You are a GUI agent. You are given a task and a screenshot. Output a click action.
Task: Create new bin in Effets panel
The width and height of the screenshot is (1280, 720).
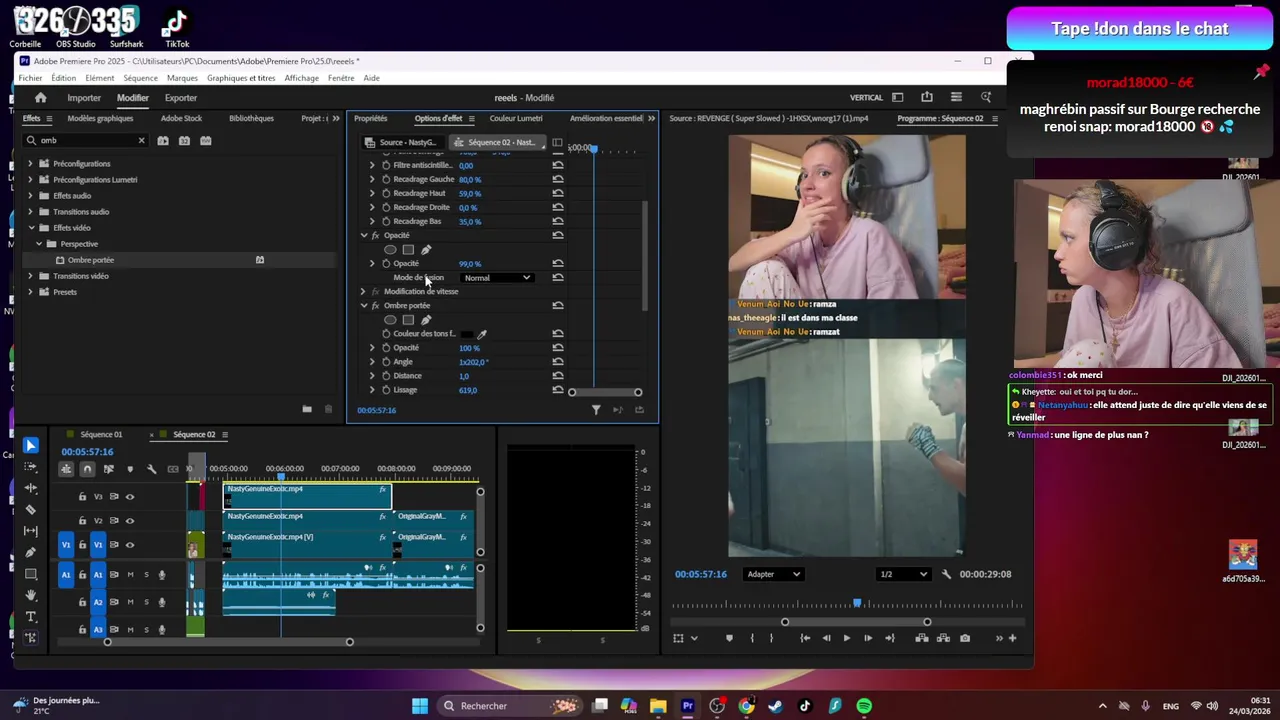pos(307,409)
